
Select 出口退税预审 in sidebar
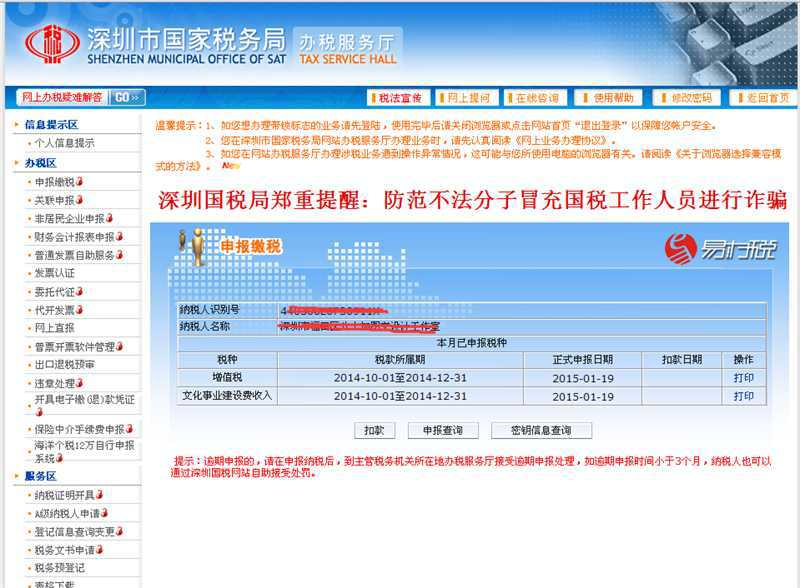click(64, 364)
